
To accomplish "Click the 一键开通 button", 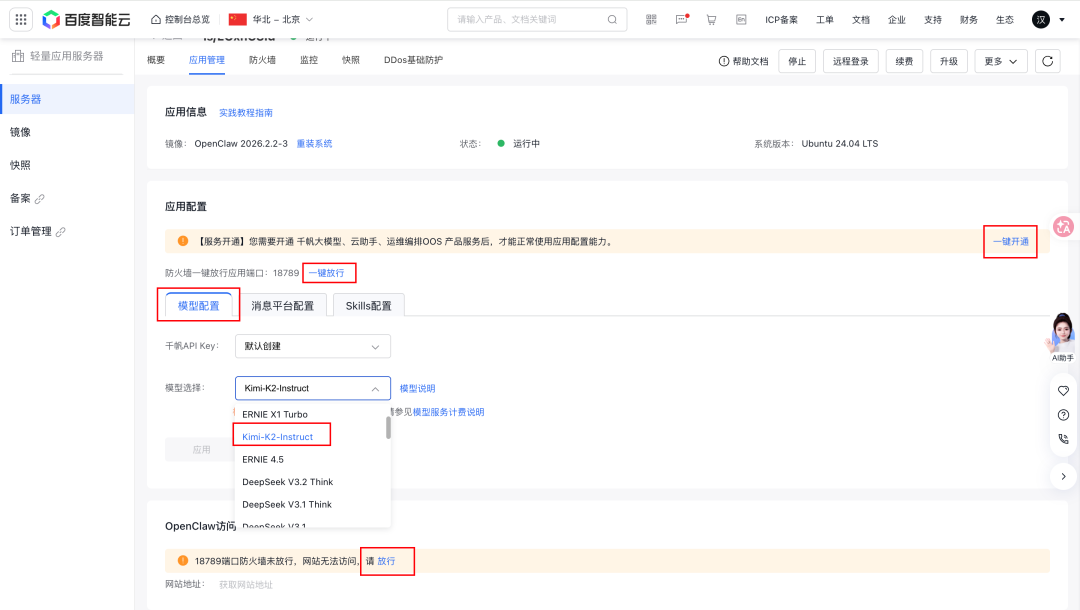I will coord(1010,241).
